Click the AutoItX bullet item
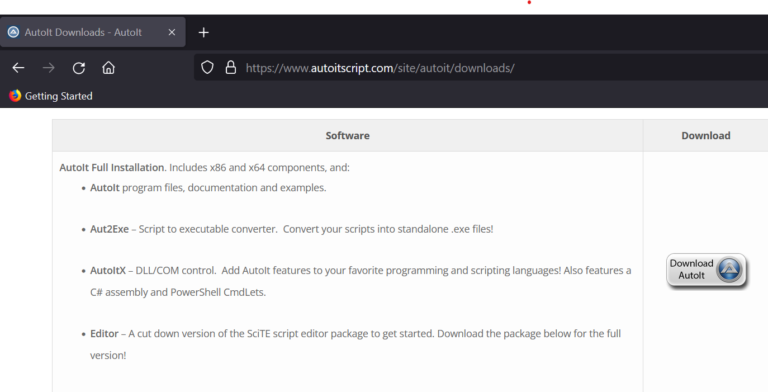This screenshot has width=768, height=392. point(360,270)
